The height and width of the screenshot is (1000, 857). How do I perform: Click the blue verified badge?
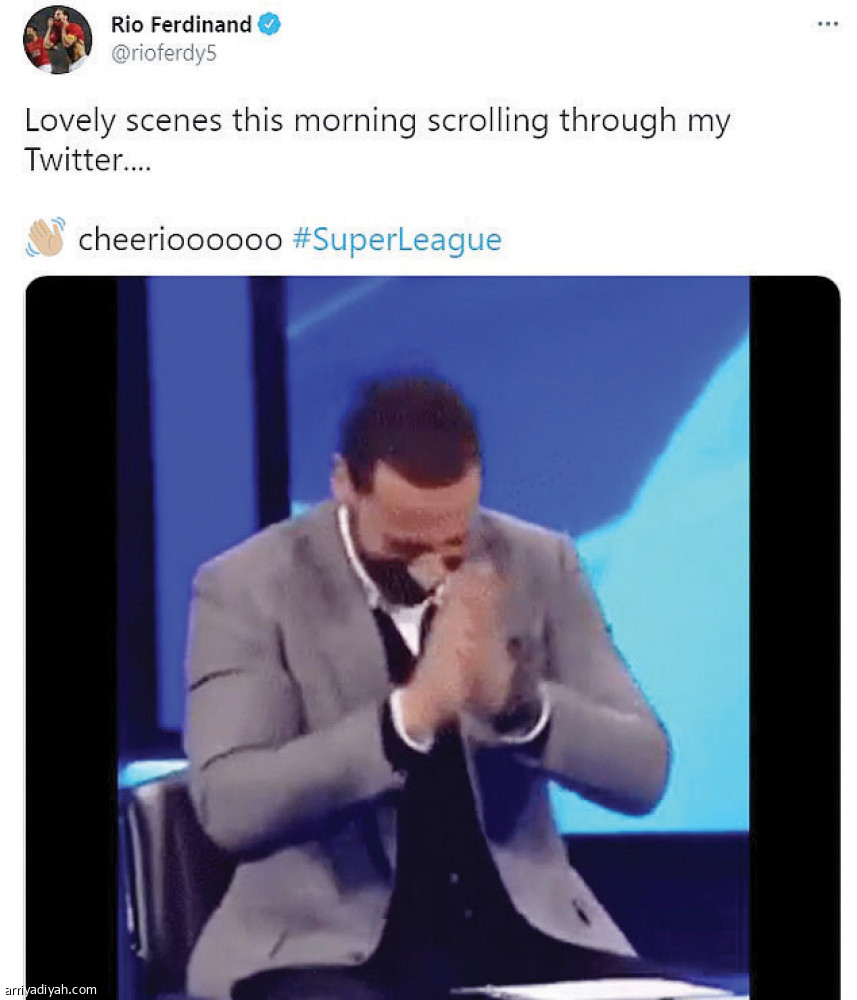pos(270,24)
